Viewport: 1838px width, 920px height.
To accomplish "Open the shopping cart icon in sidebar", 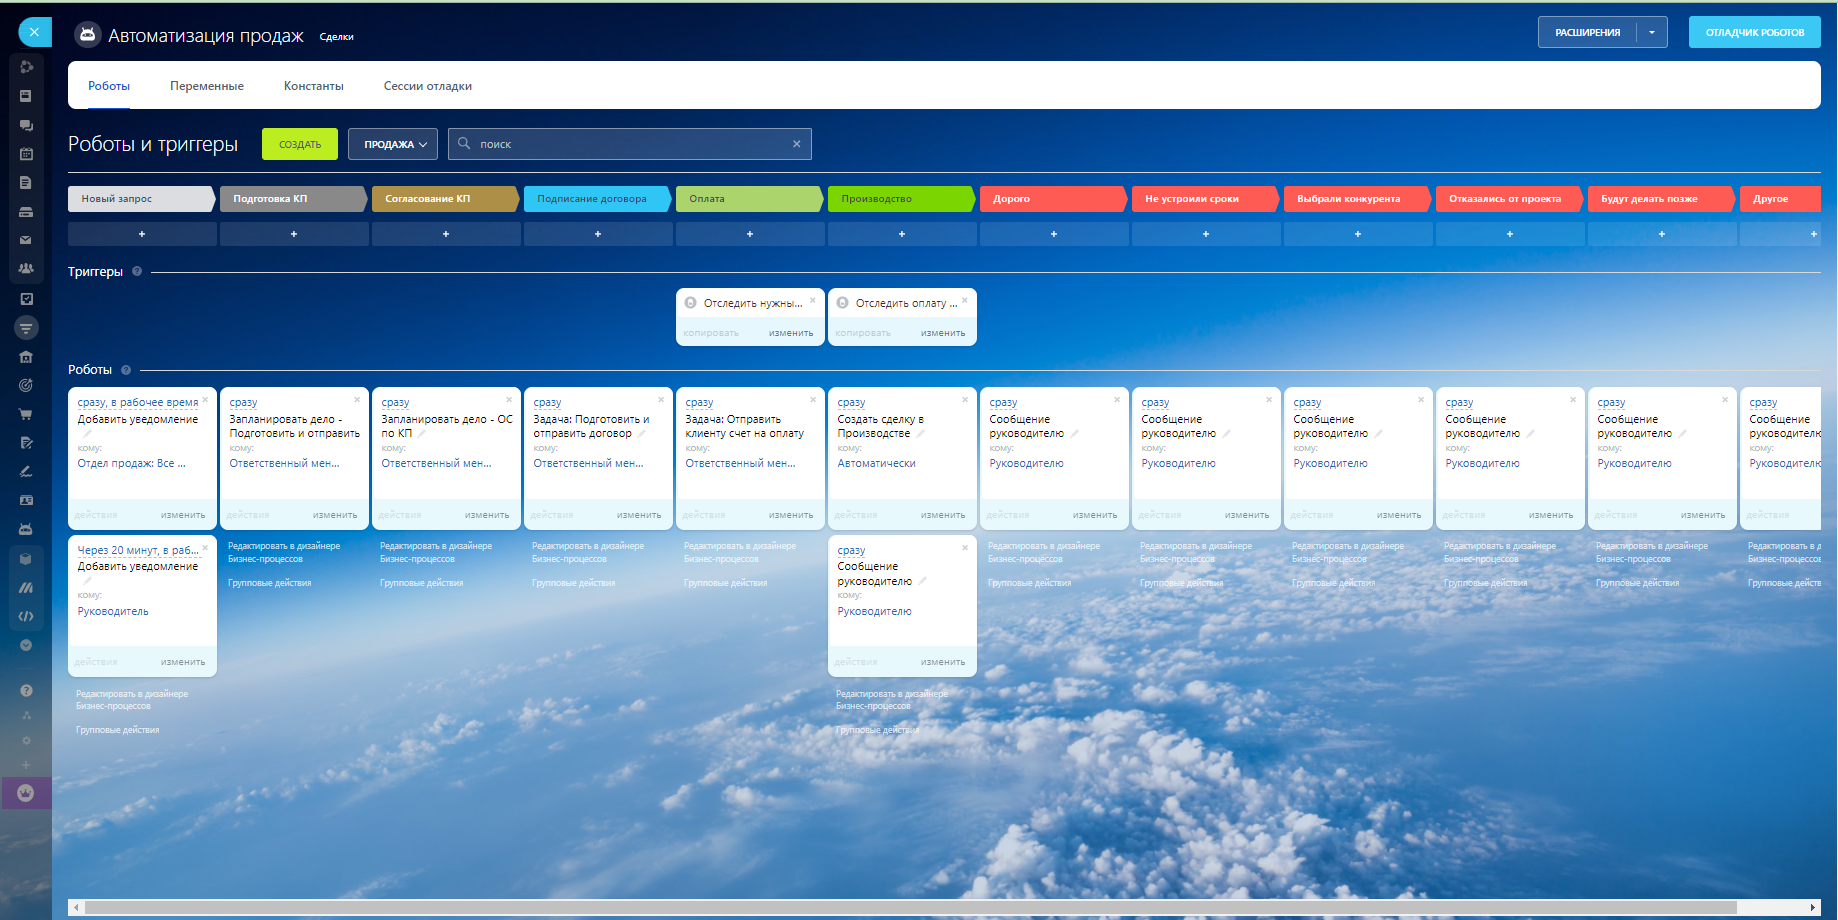I will (x=26, y=414).
